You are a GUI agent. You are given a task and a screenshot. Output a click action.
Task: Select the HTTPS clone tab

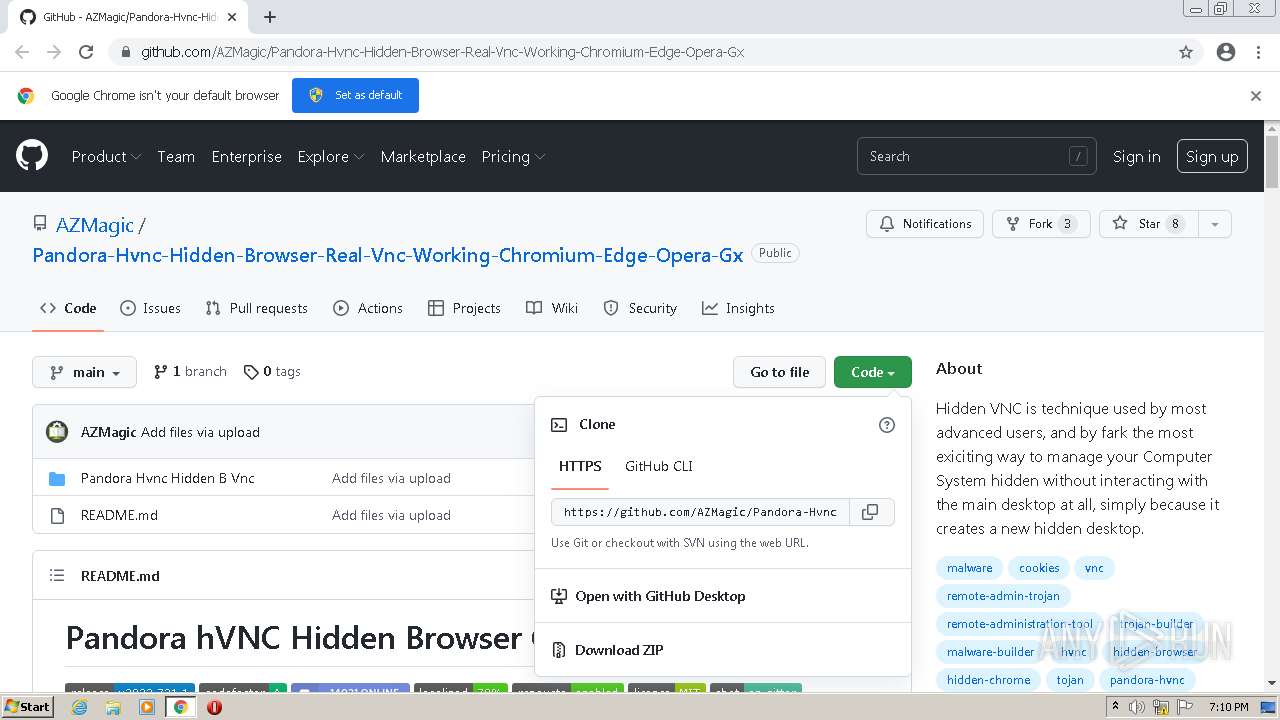(x=580, y=466)
